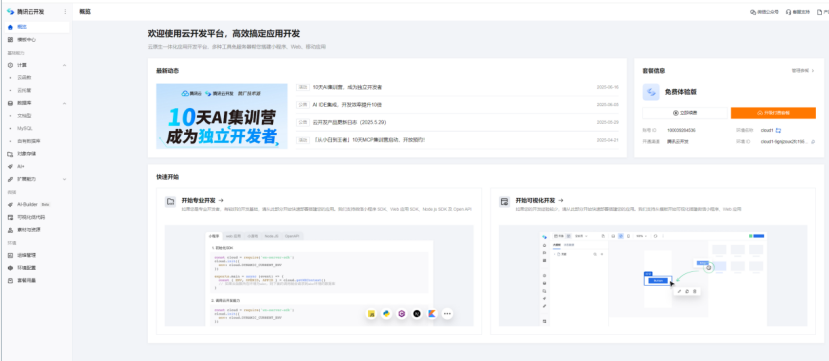Open the first item under 环境 section
The height and width of the screenshot is (361, 829).
point(36,255)
